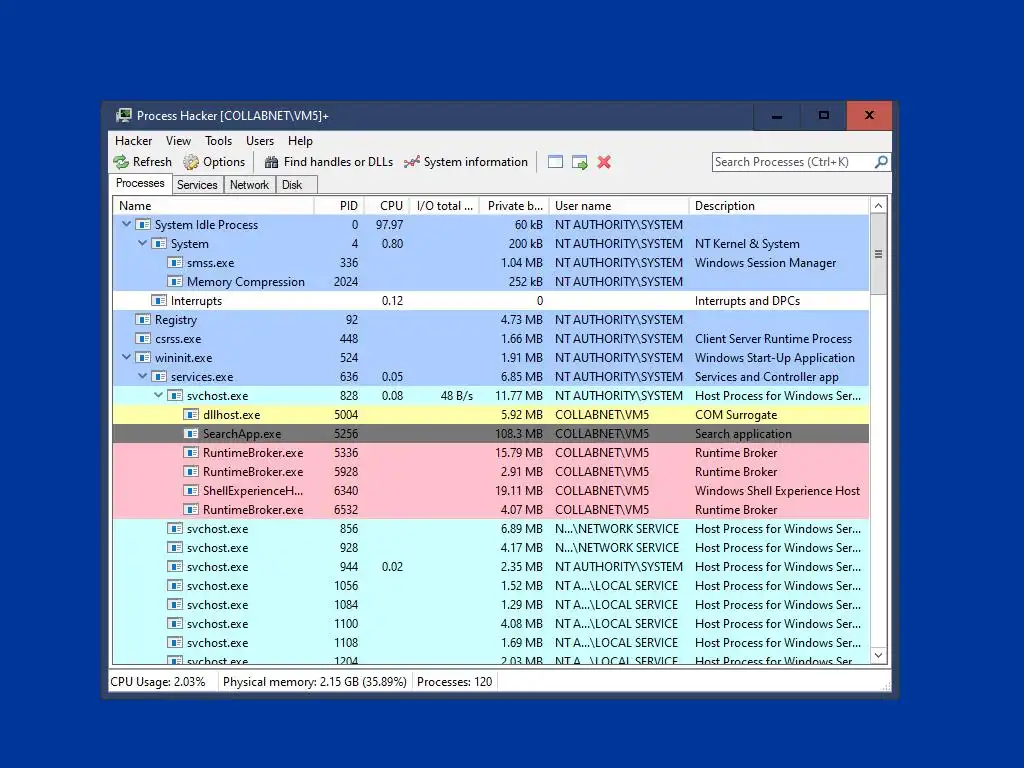Screen dimensions: 1024x768
Task: Click the dllhost.exe process icon
Action: [191, 415]
